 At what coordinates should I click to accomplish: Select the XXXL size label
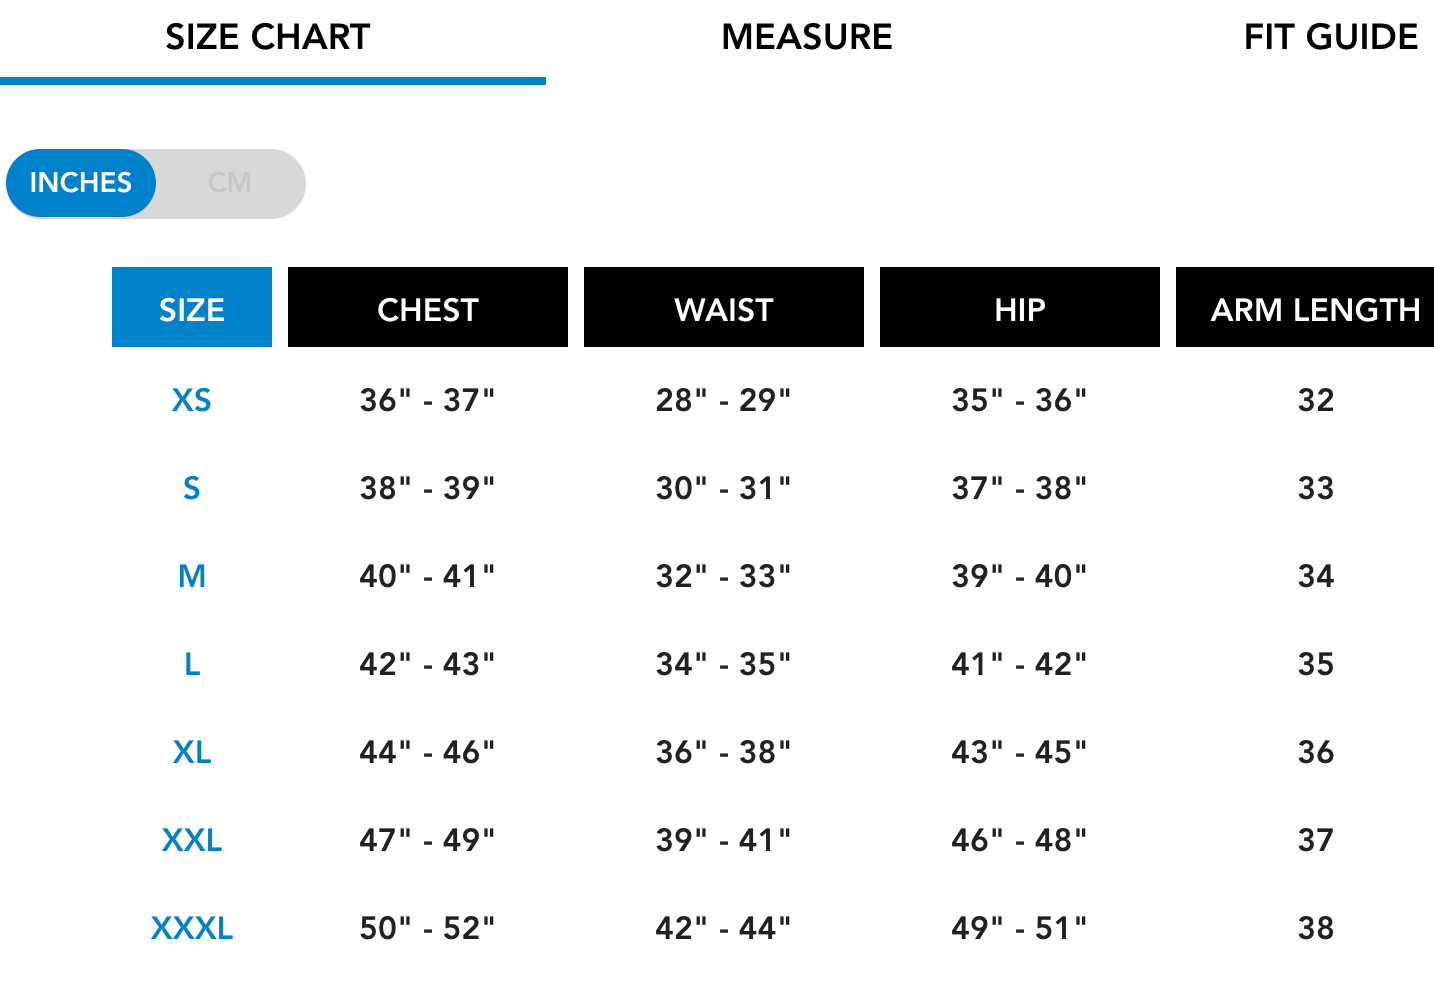coord(192,928)
